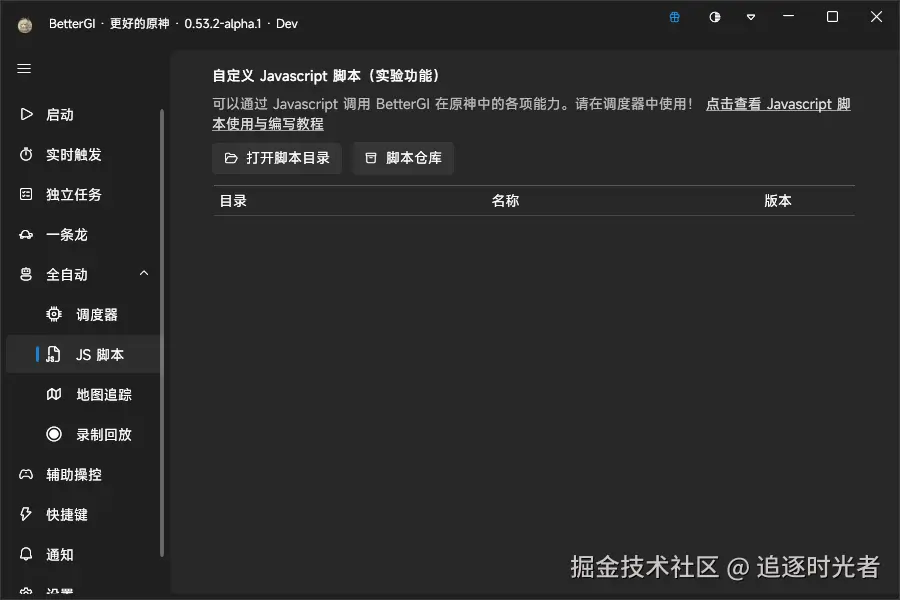The image size is (900, 600).
Task: Minimize the BetterGI window
Action: pos(789,17)
